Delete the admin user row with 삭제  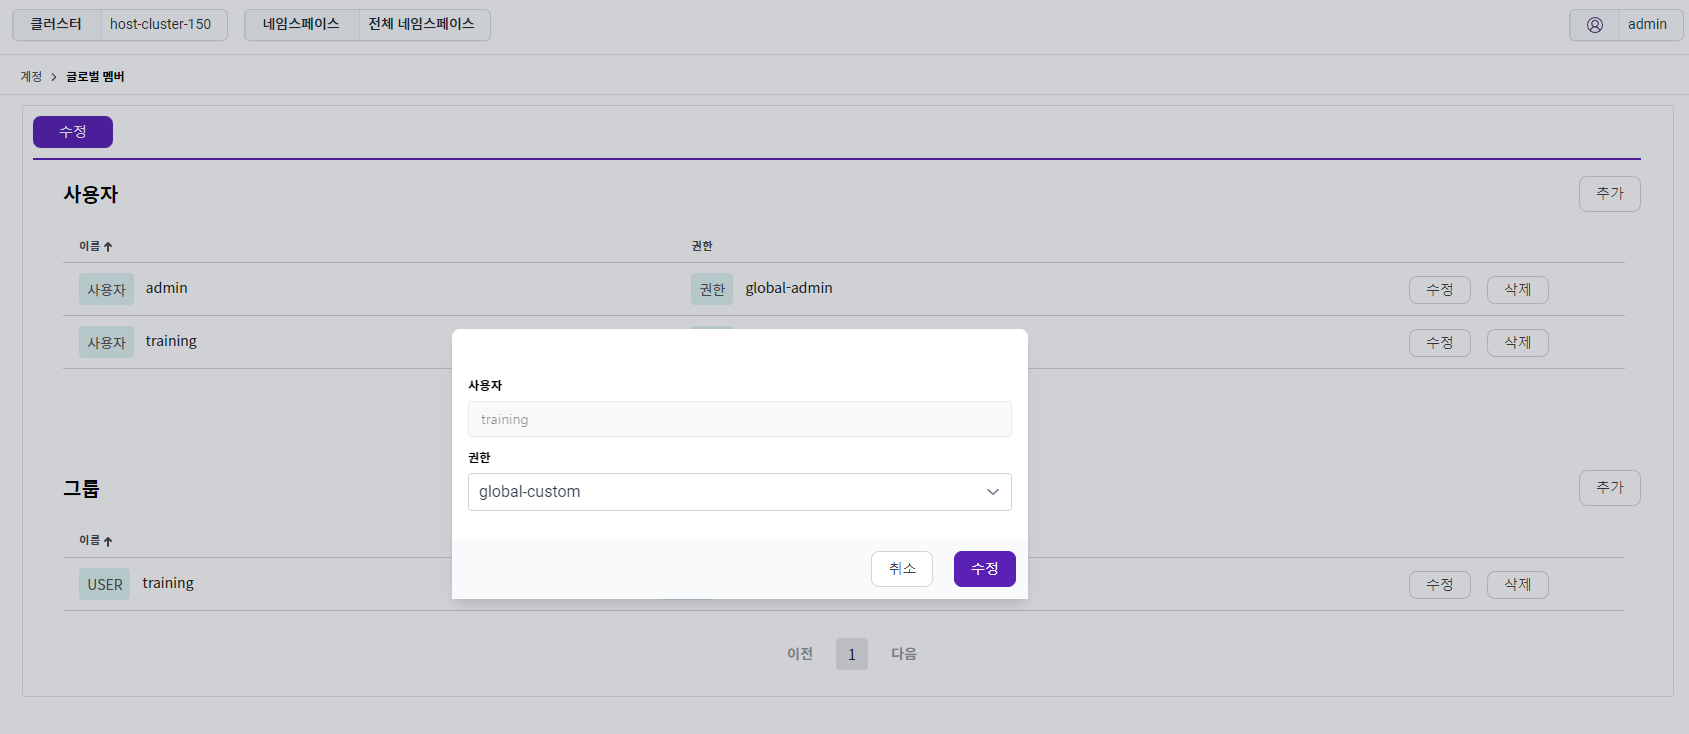point(1518,290)
